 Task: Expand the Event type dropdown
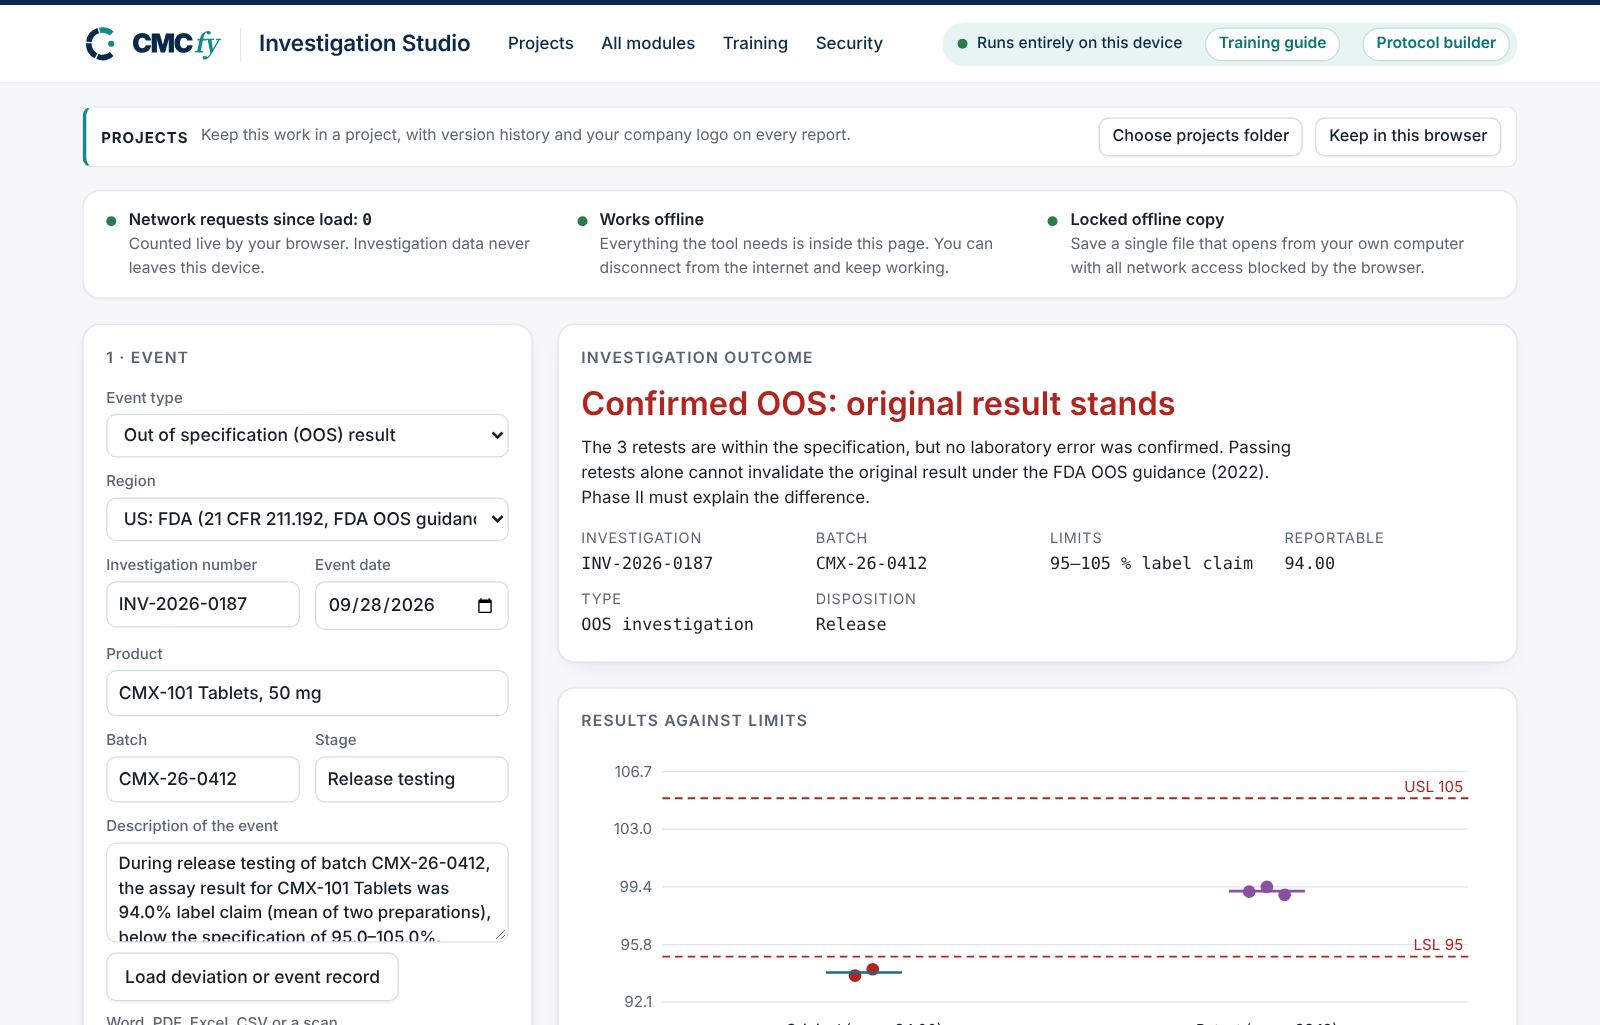[x=307, y=435]
